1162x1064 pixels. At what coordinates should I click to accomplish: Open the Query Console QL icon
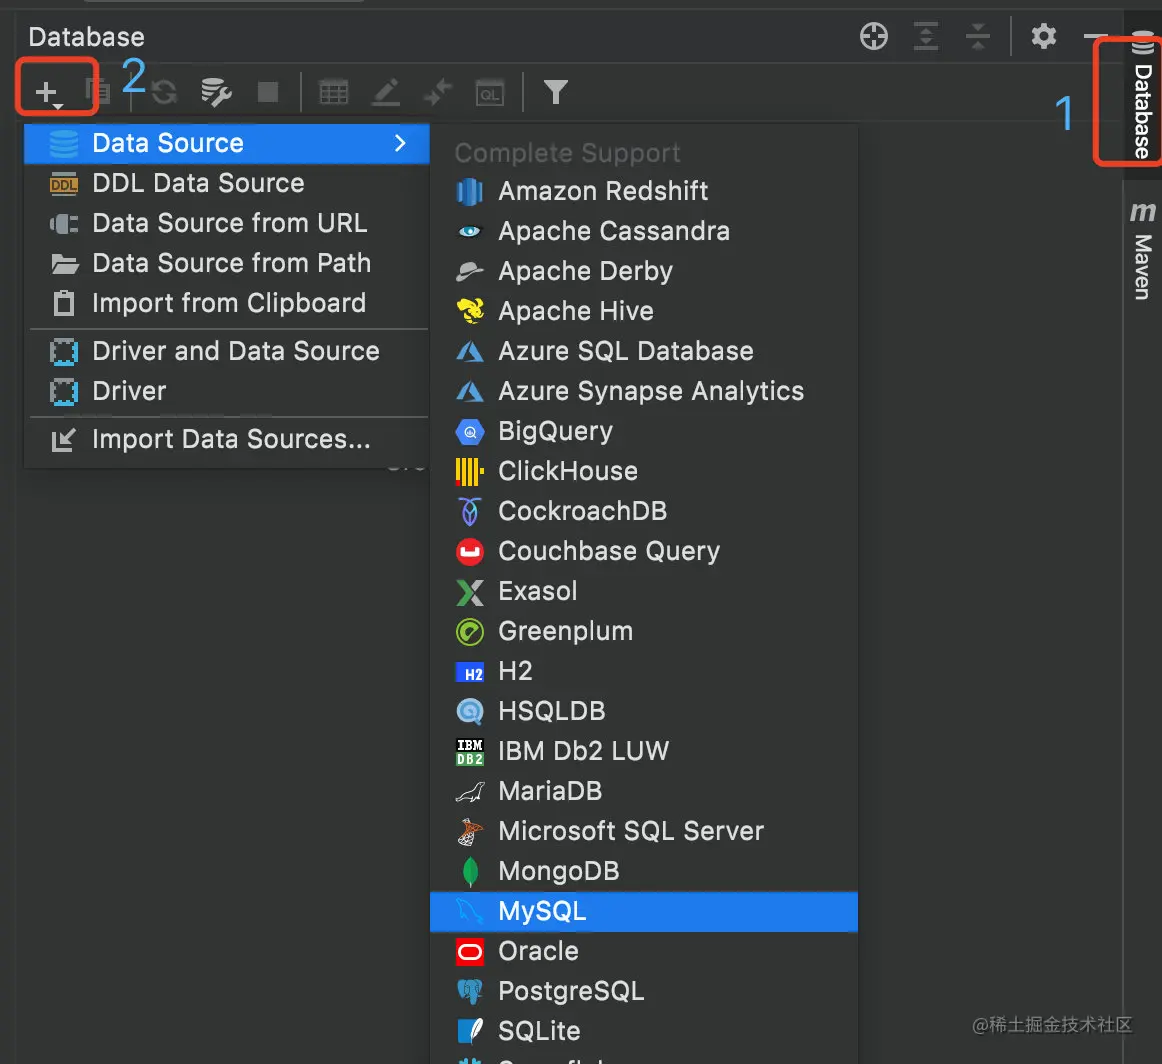coord(489,93)
